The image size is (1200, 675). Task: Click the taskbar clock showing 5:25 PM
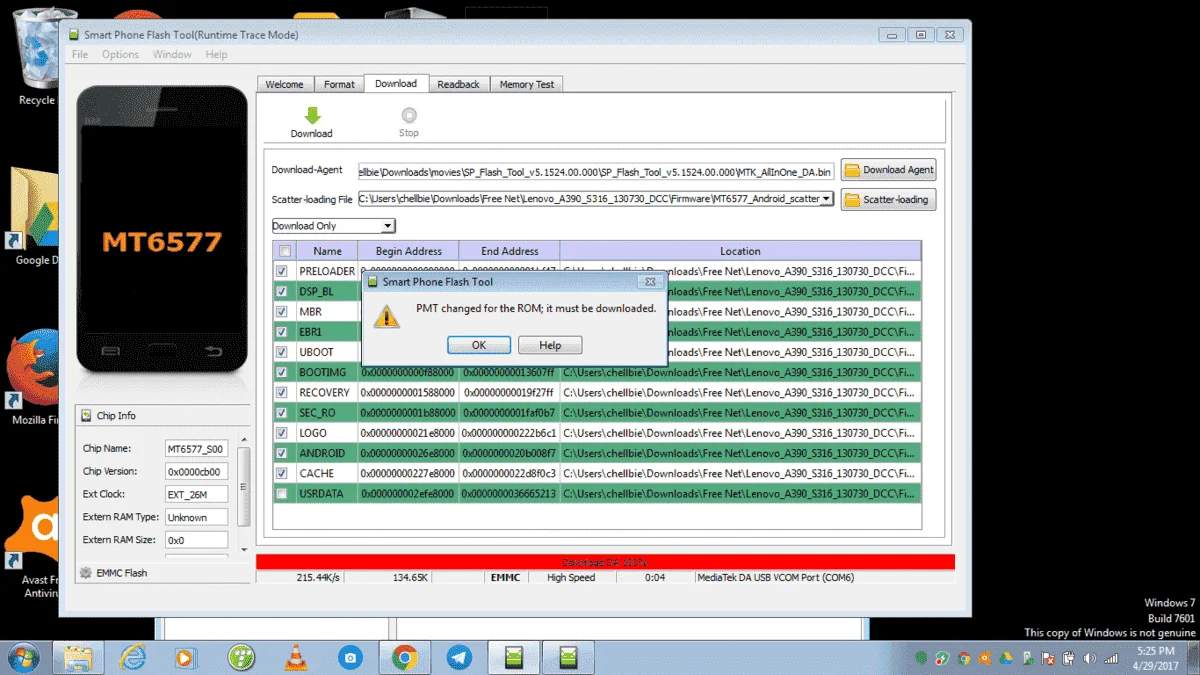(x=1155, y=658)
